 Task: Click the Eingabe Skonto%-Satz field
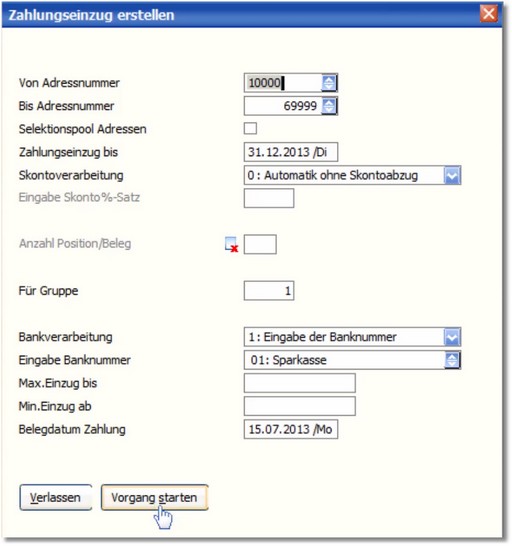click(x=269, y=198)
